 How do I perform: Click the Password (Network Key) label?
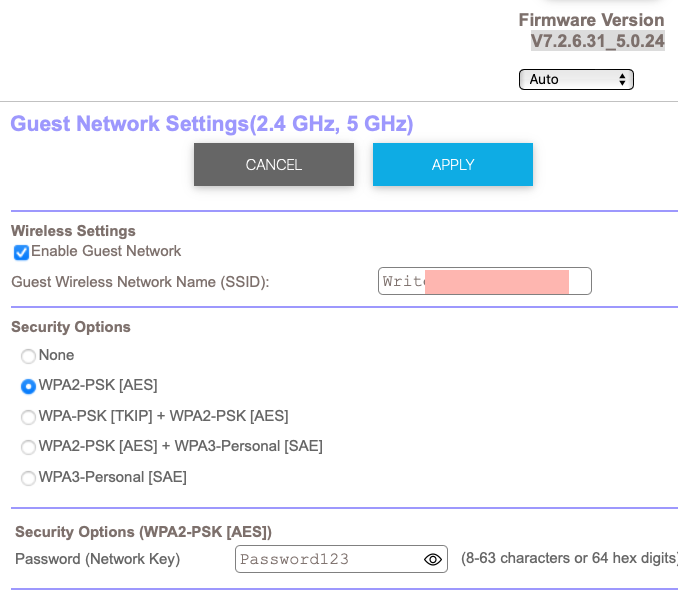(98, 559)
